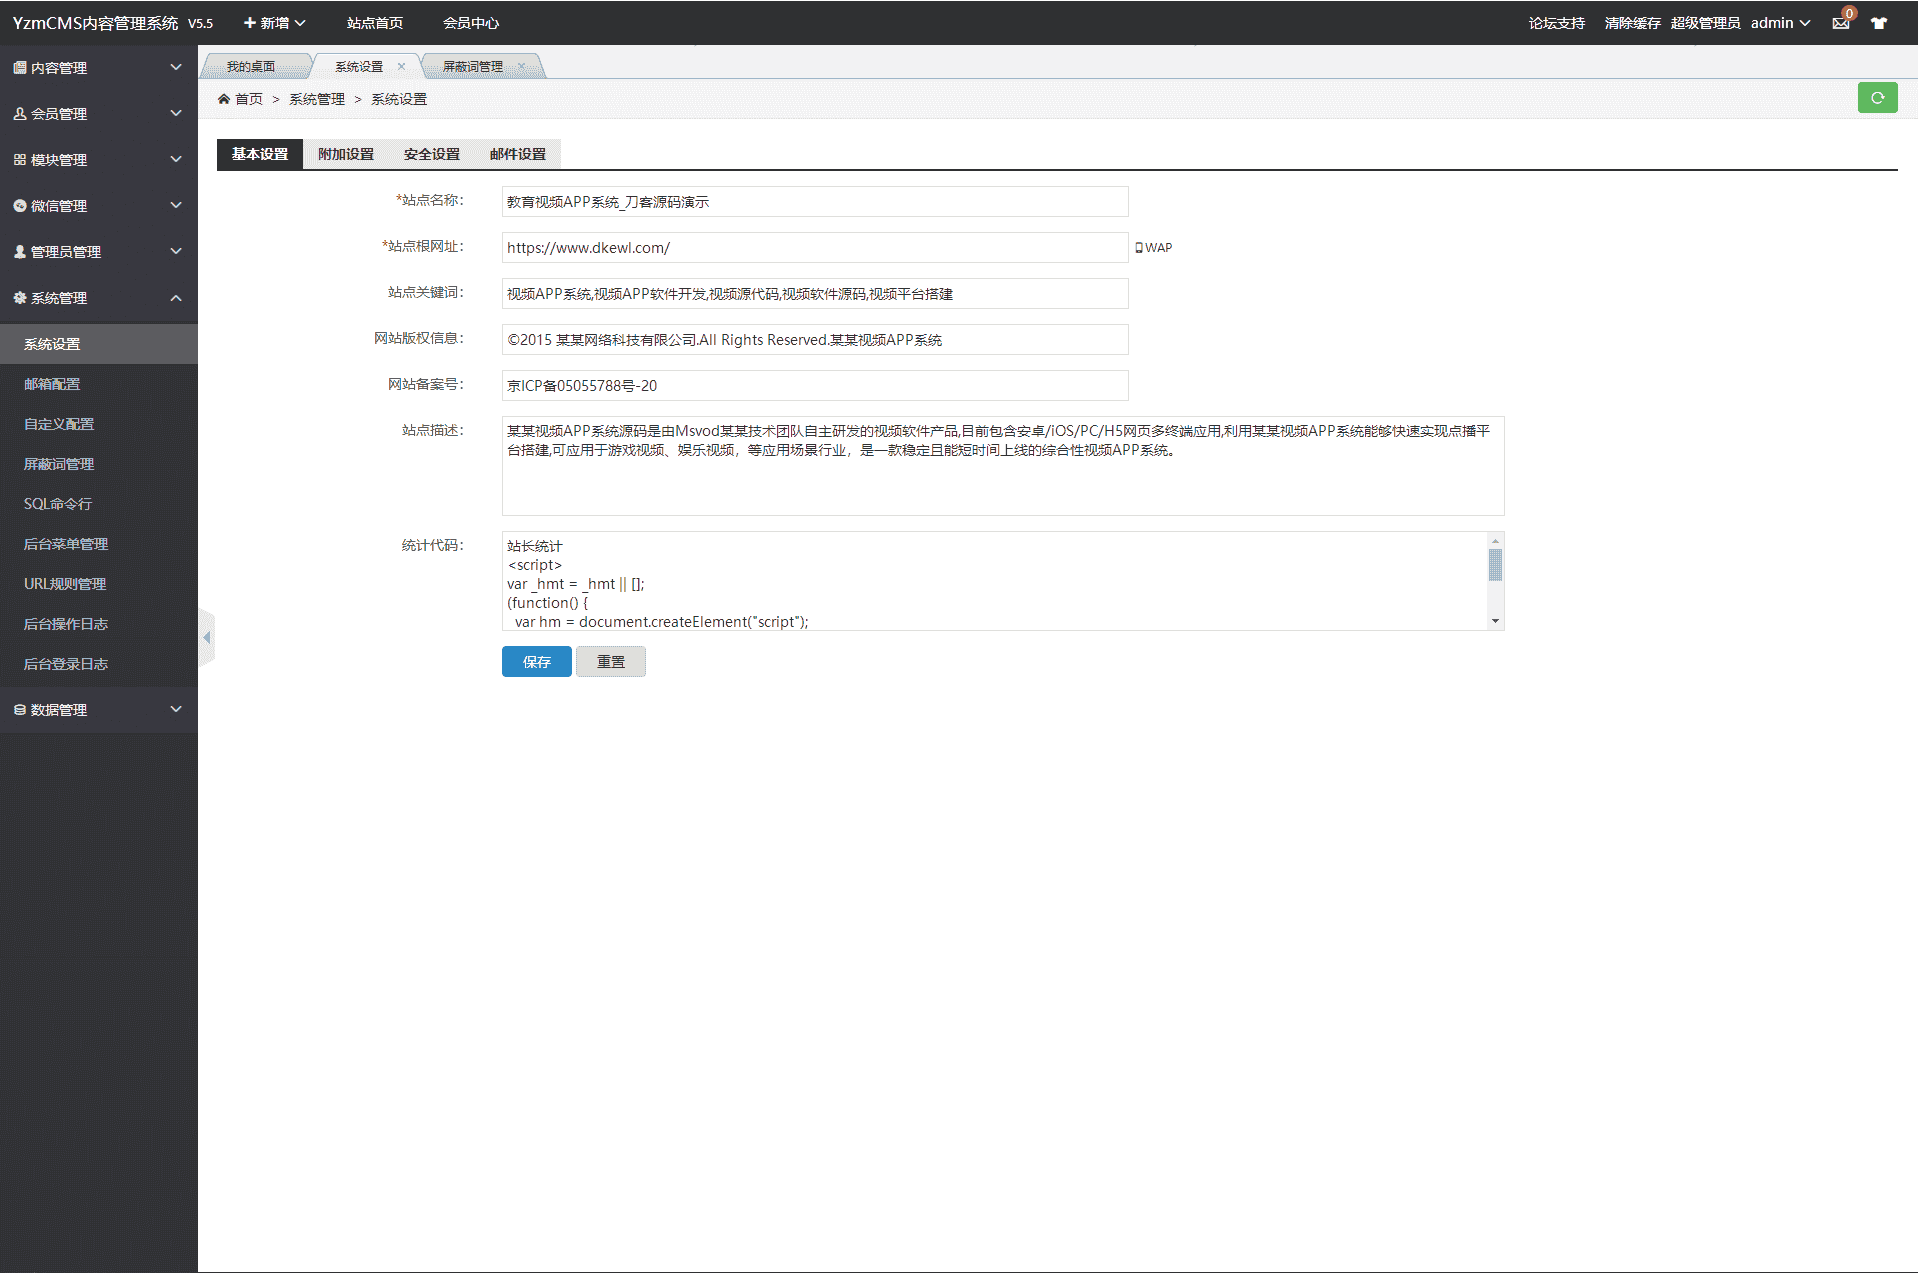Click the 统计代码 textarea scrollbar thumb
This screenshot has width=1918, height=1273.
pyautogui.click(x=1495, y=565)
